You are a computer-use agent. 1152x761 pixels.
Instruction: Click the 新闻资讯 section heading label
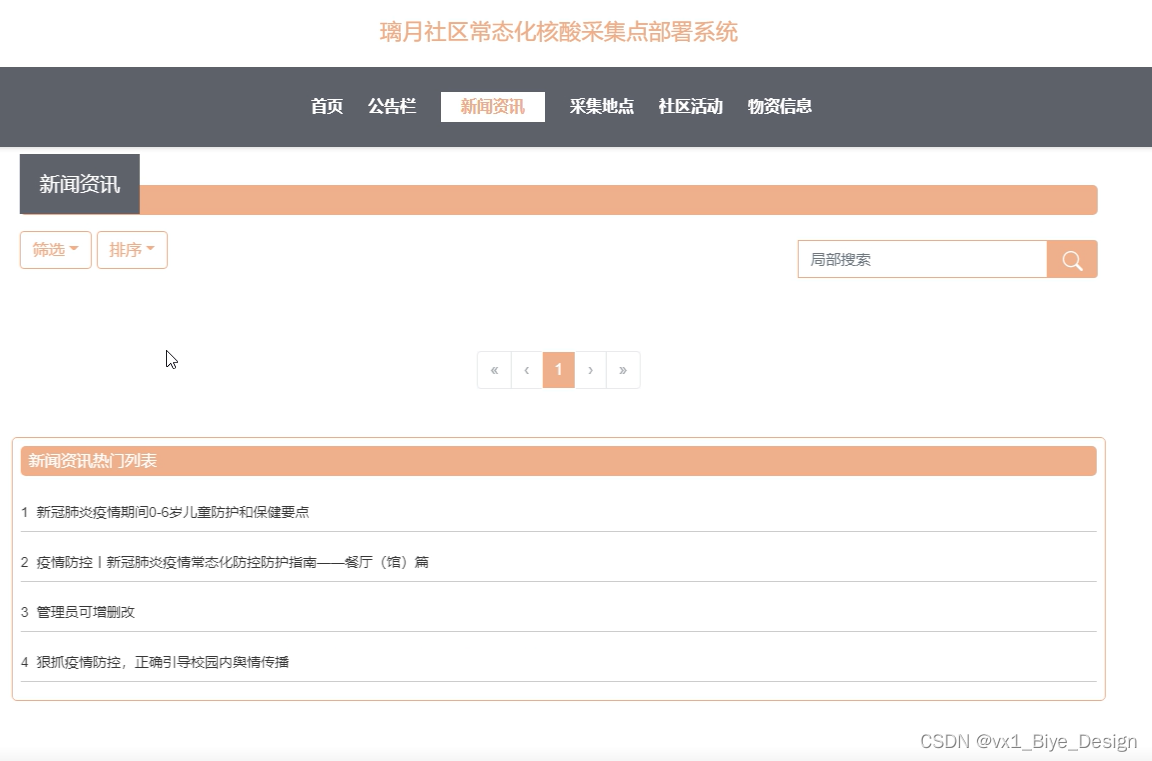(79, 184)
